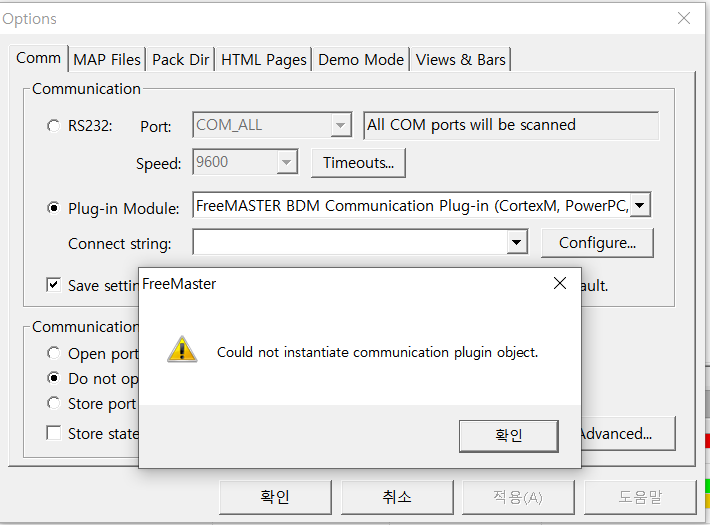Select the RS232 radio button
The height and width of the screenshot is (525, 710).
click(53, 125)
